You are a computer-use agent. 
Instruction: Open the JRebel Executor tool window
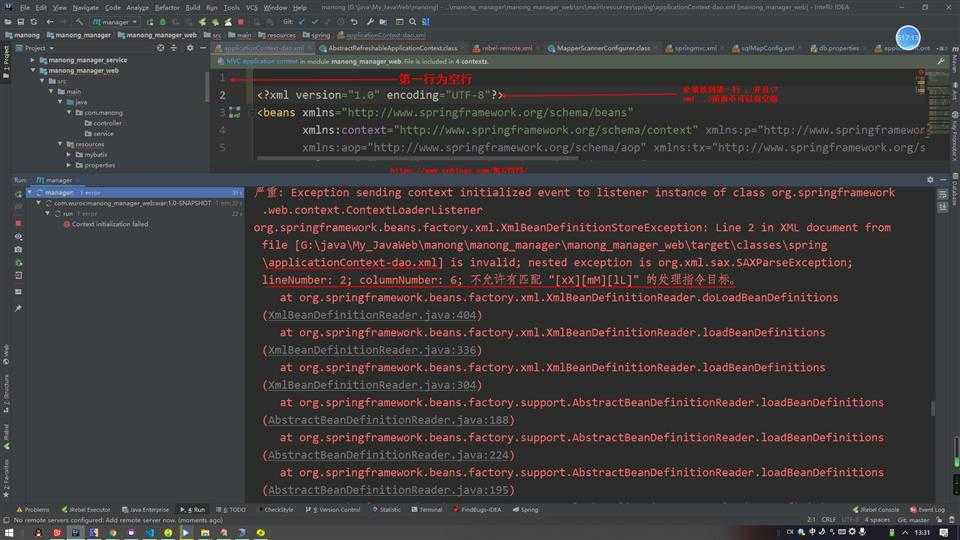click(x=86, y=509)
